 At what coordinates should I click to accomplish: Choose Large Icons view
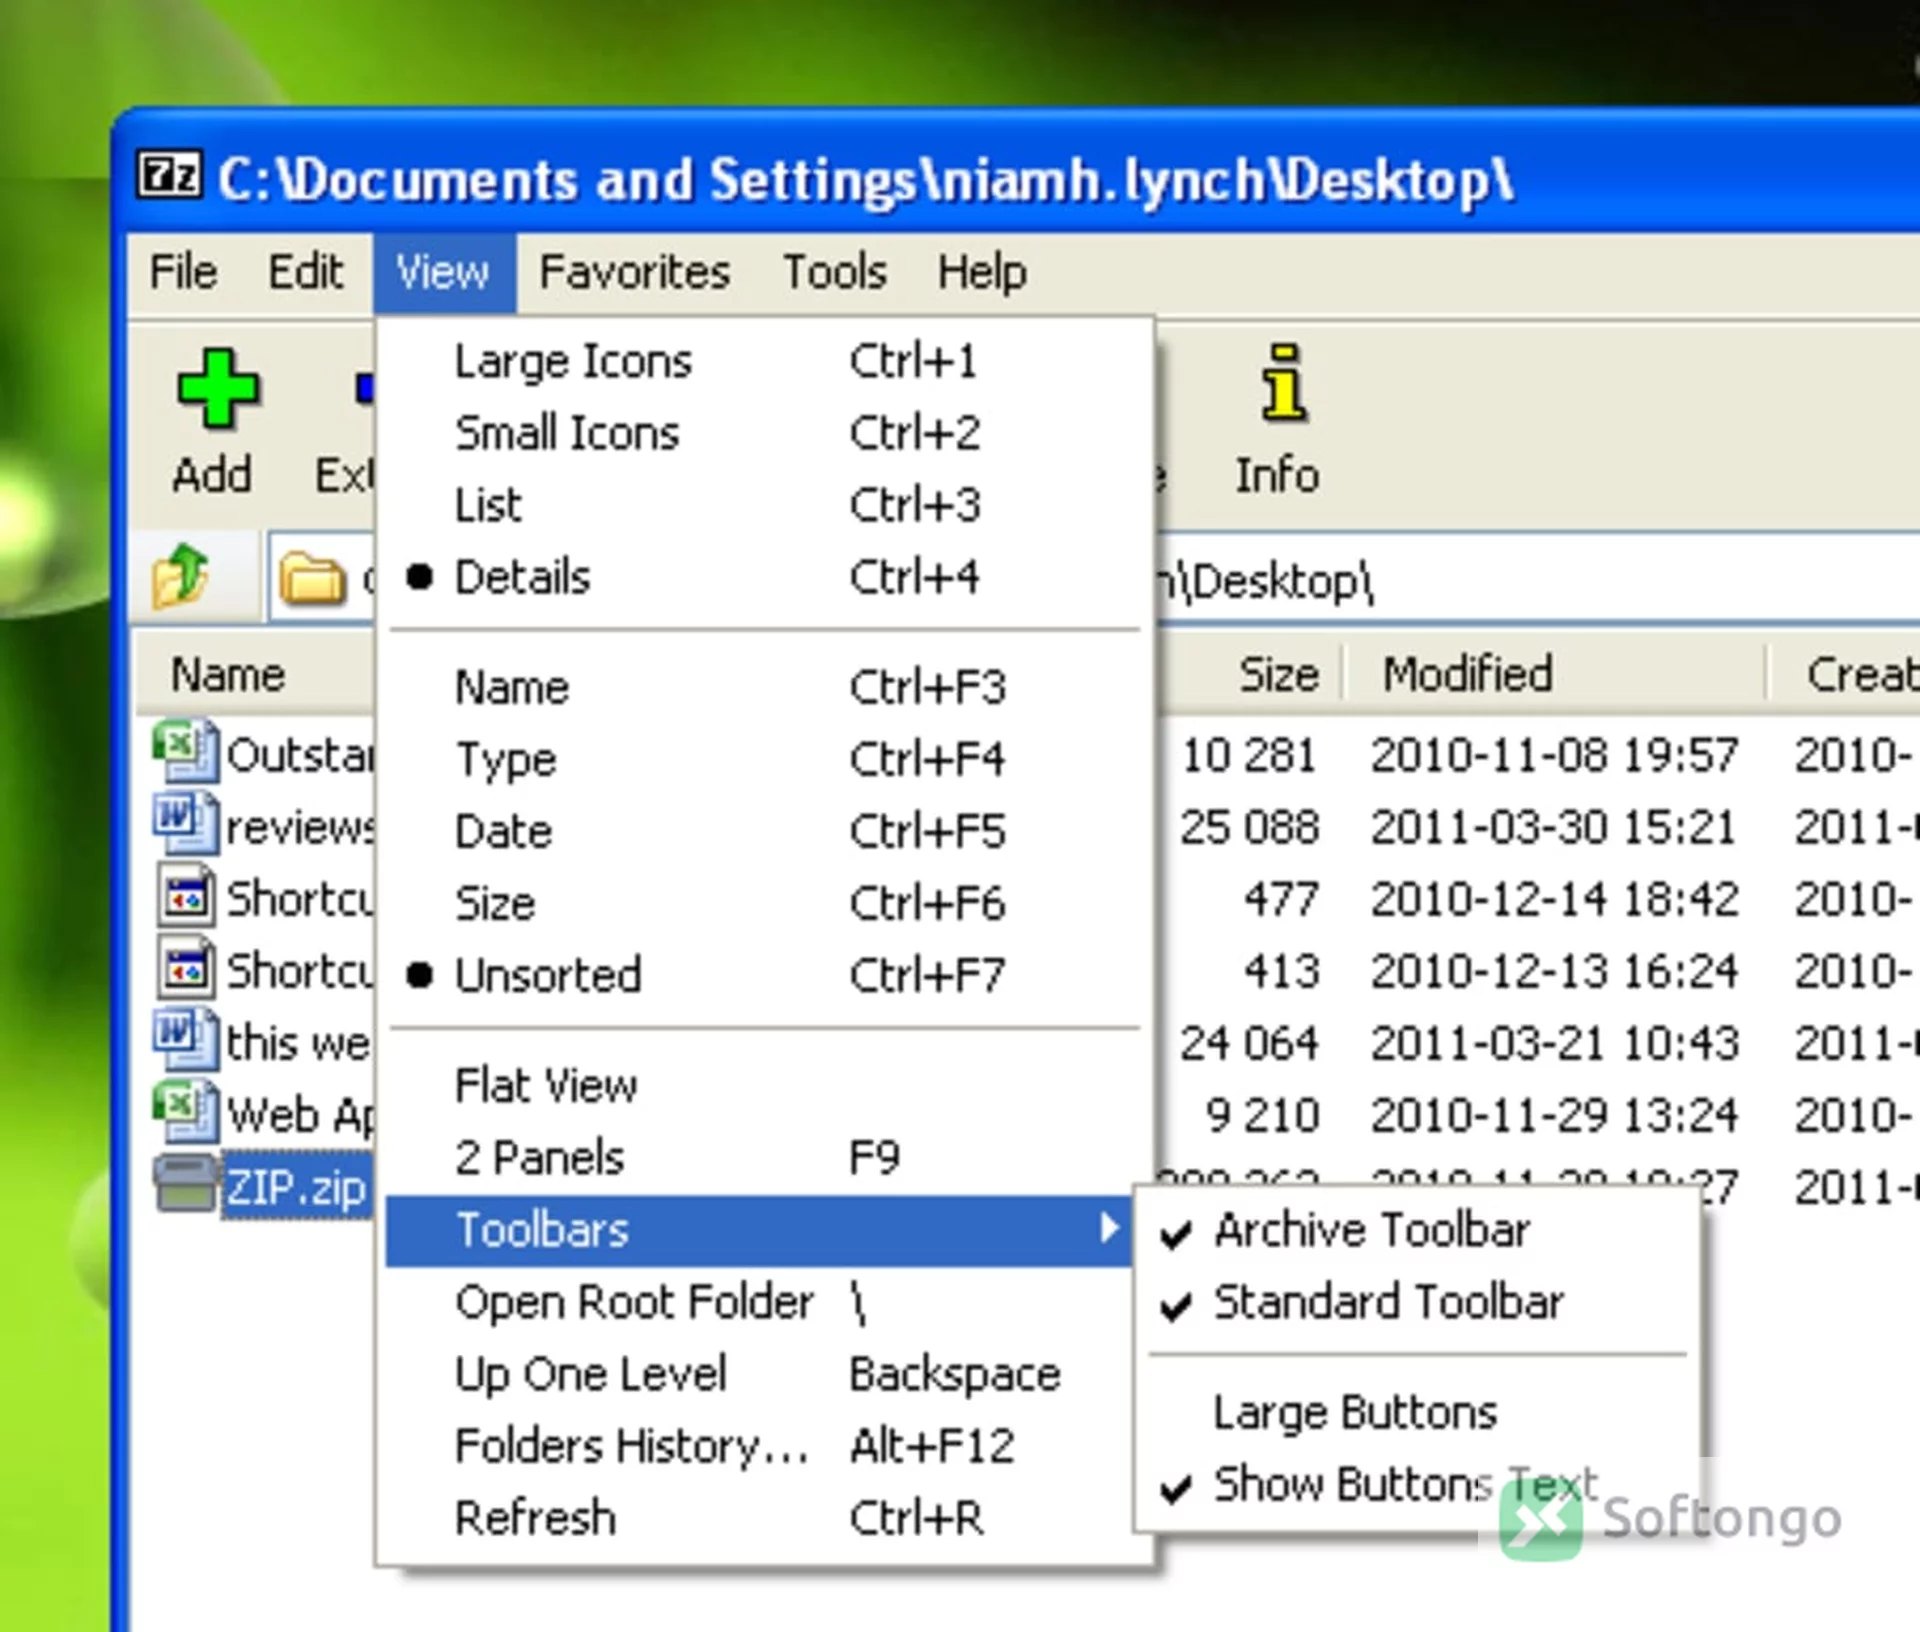point(765,361)
